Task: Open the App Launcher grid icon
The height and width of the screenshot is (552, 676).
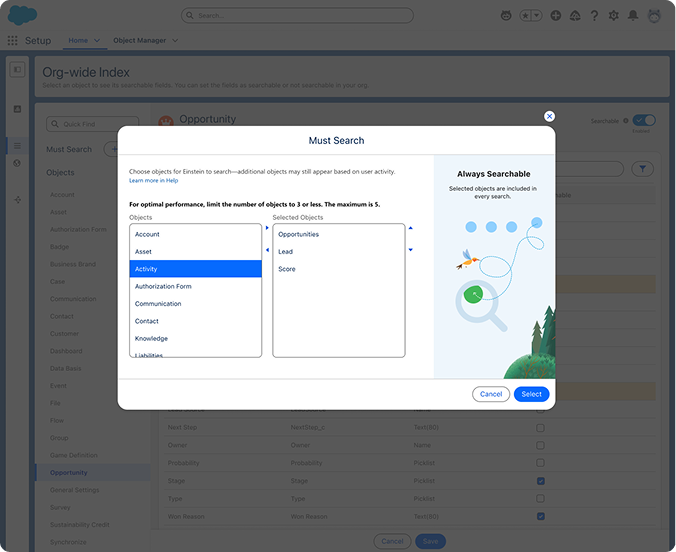Action: pyautogui.click(x=13, y=41)
